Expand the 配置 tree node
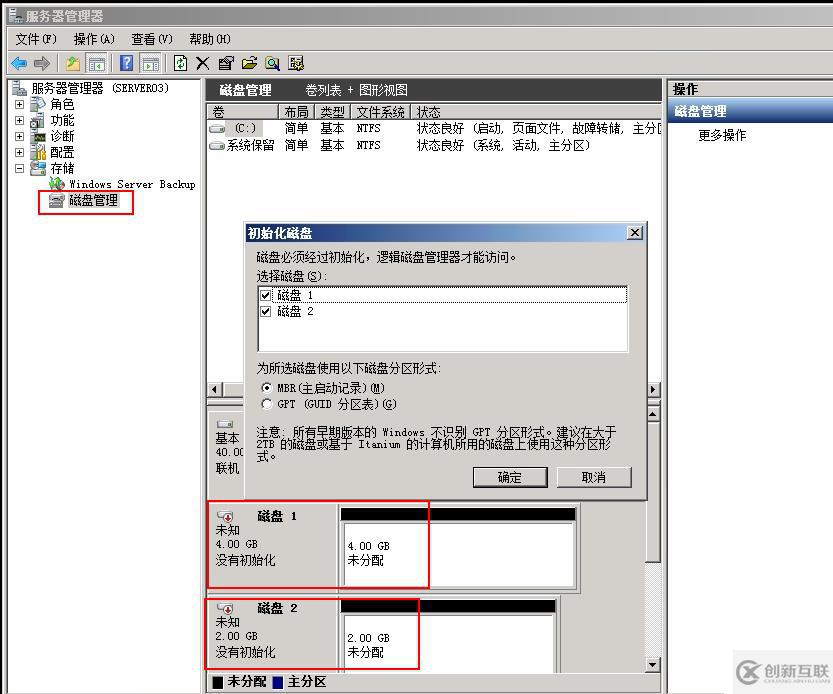The height and width of the screenshot is (694, 833). pos(20,152)
